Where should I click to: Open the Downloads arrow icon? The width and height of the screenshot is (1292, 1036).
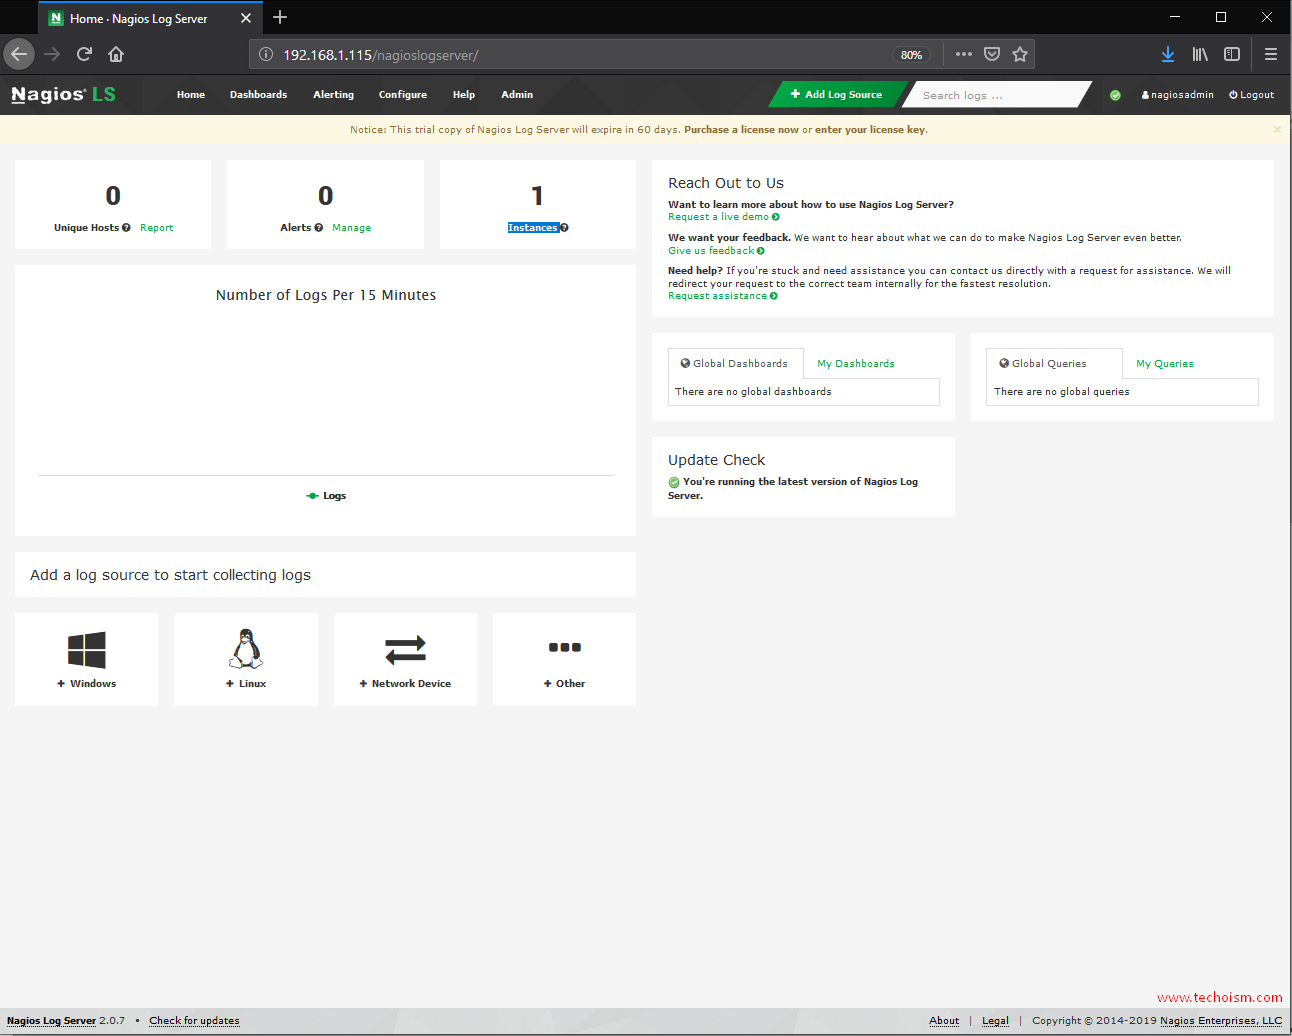[1167, 54]
